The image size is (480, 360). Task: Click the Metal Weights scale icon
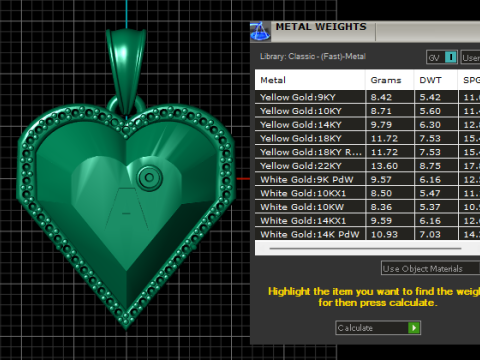pos(260,32)
